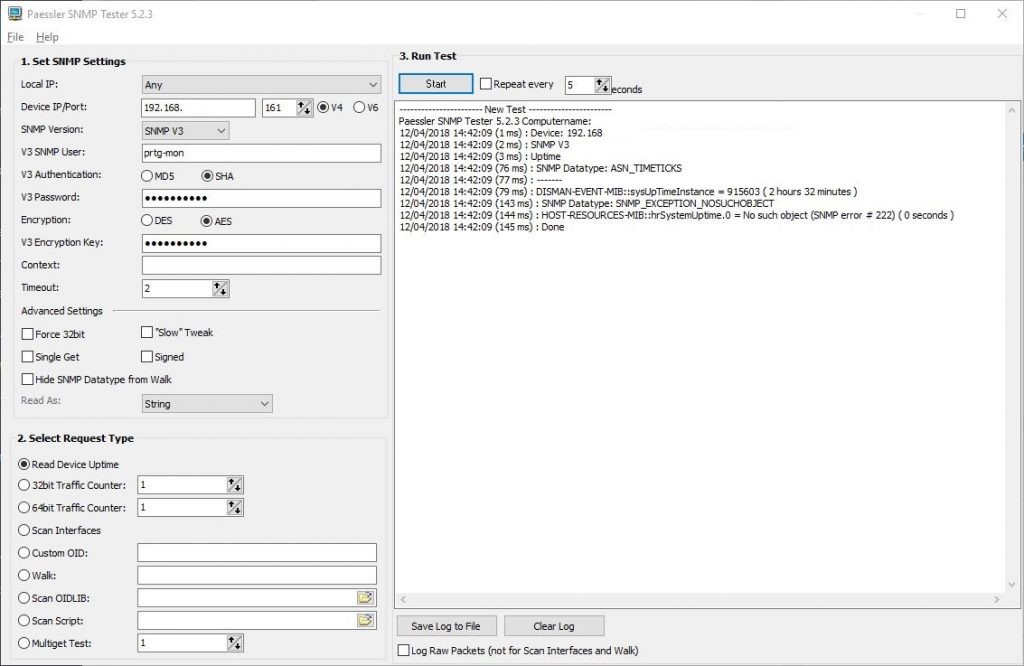The image size is (1024, 666).
Task: Enable Log Raw Packets checkbox
Action: [x=404, y=650]
